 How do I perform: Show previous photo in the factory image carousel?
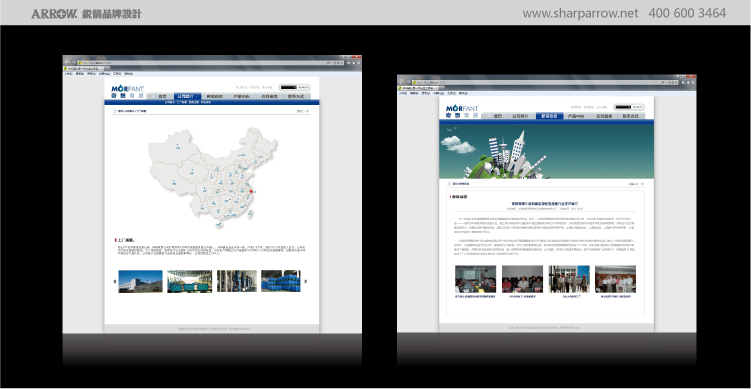[x=114, y=281]
